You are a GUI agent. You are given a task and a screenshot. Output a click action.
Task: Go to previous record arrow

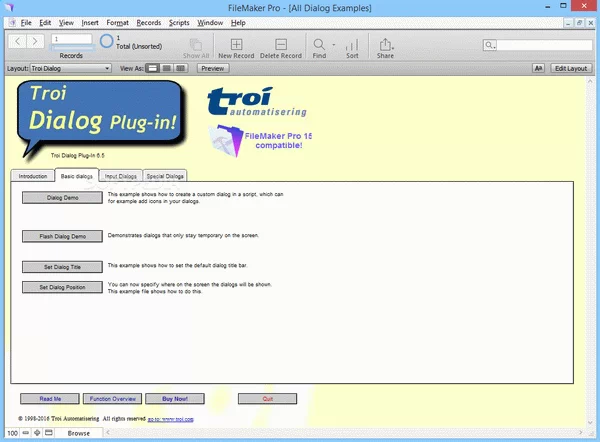tap(17, 41)
